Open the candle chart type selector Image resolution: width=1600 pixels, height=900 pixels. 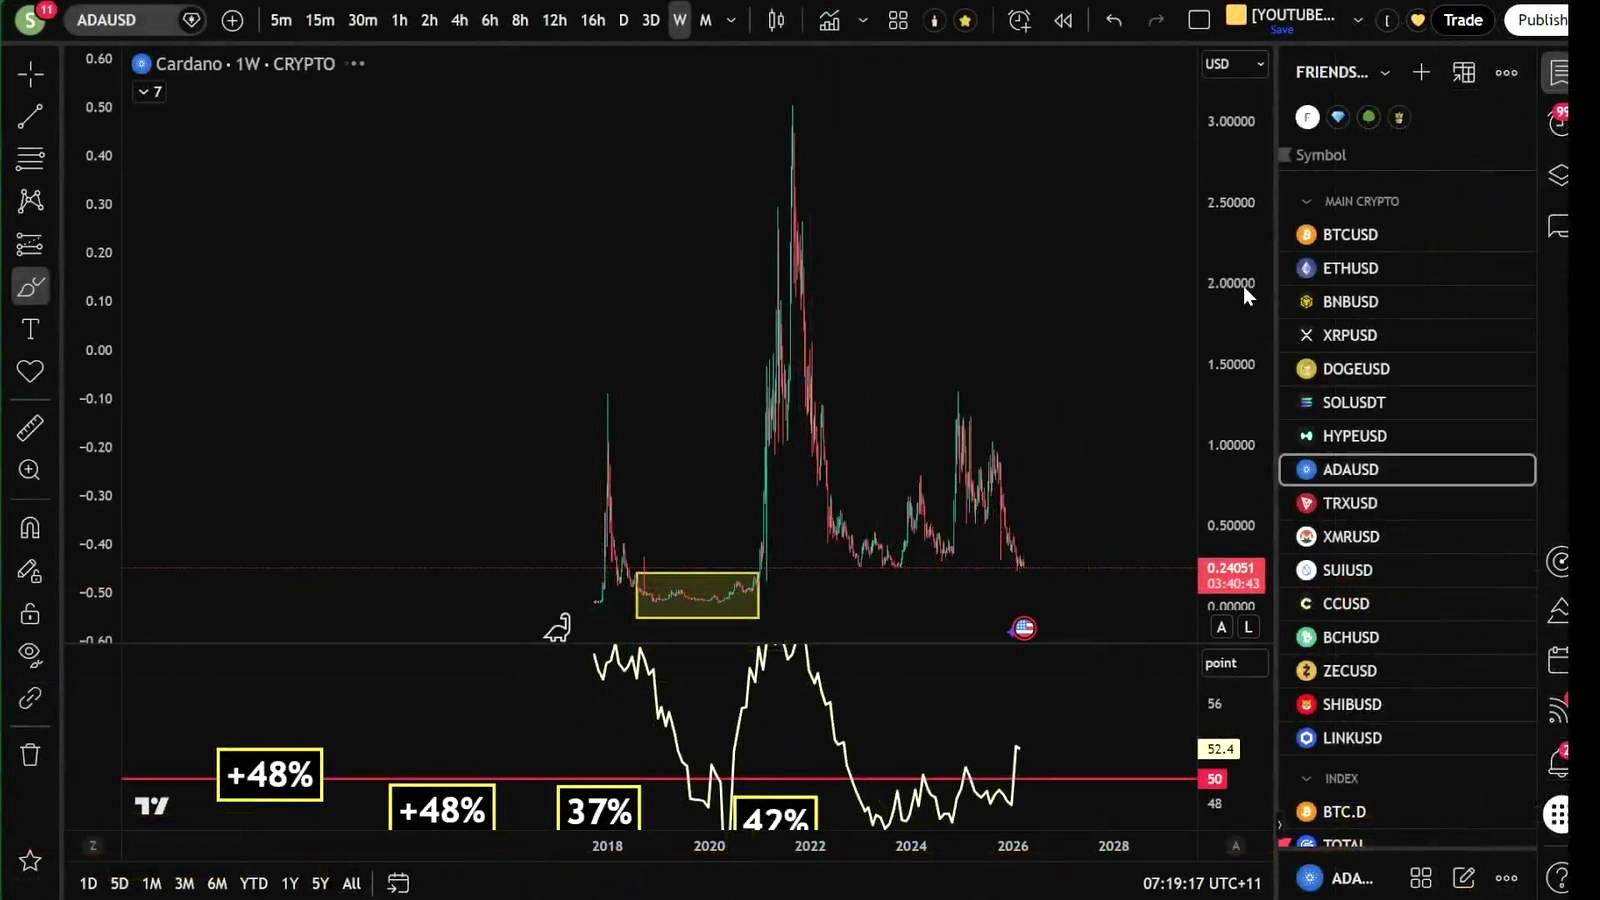776,20
